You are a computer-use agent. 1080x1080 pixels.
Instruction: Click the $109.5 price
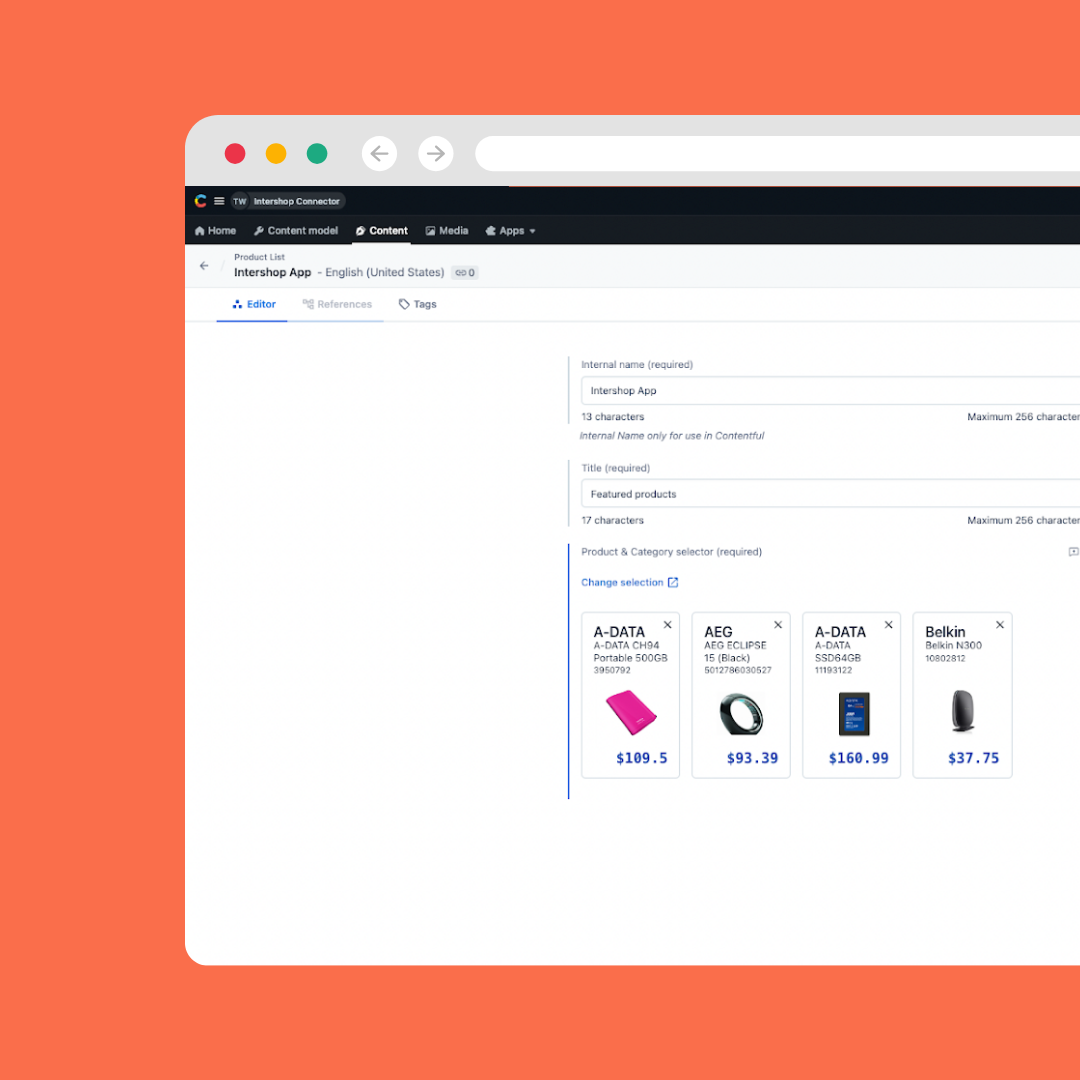641,758
